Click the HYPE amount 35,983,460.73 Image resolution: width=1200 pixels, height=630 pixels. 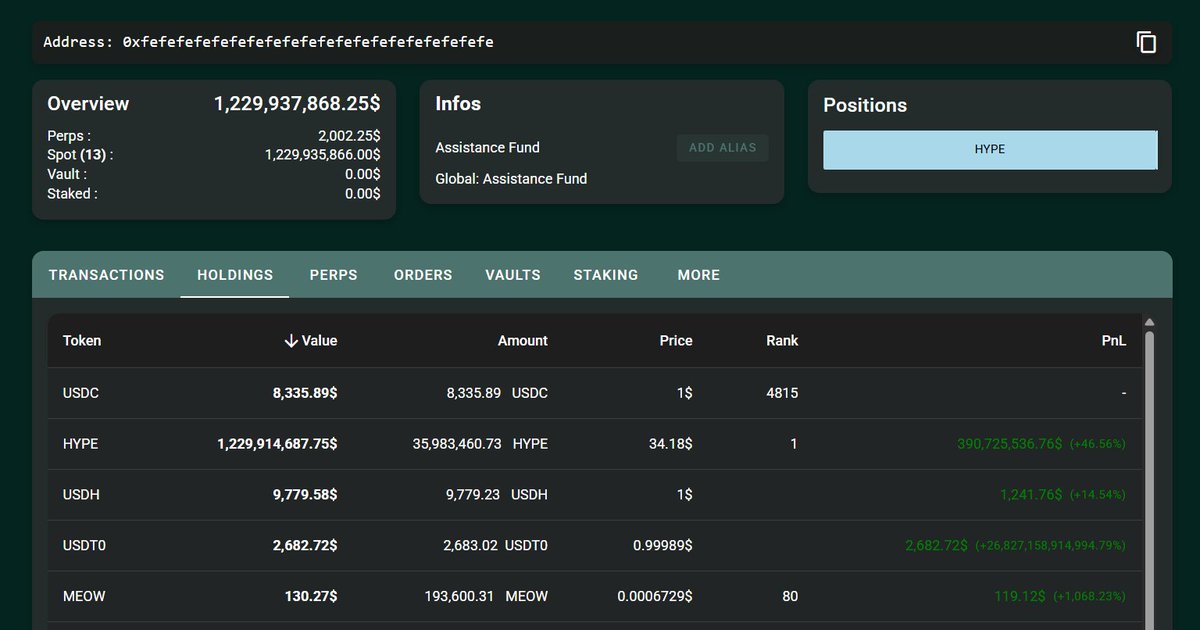point(457,444)
